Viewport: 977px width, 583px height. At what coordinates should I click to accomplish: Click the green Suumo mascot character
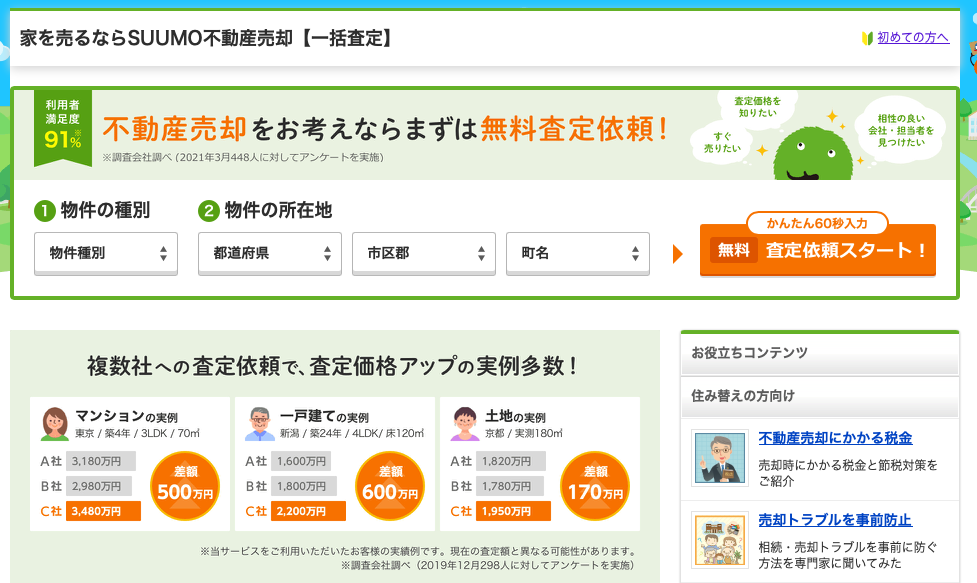(813, 154)
